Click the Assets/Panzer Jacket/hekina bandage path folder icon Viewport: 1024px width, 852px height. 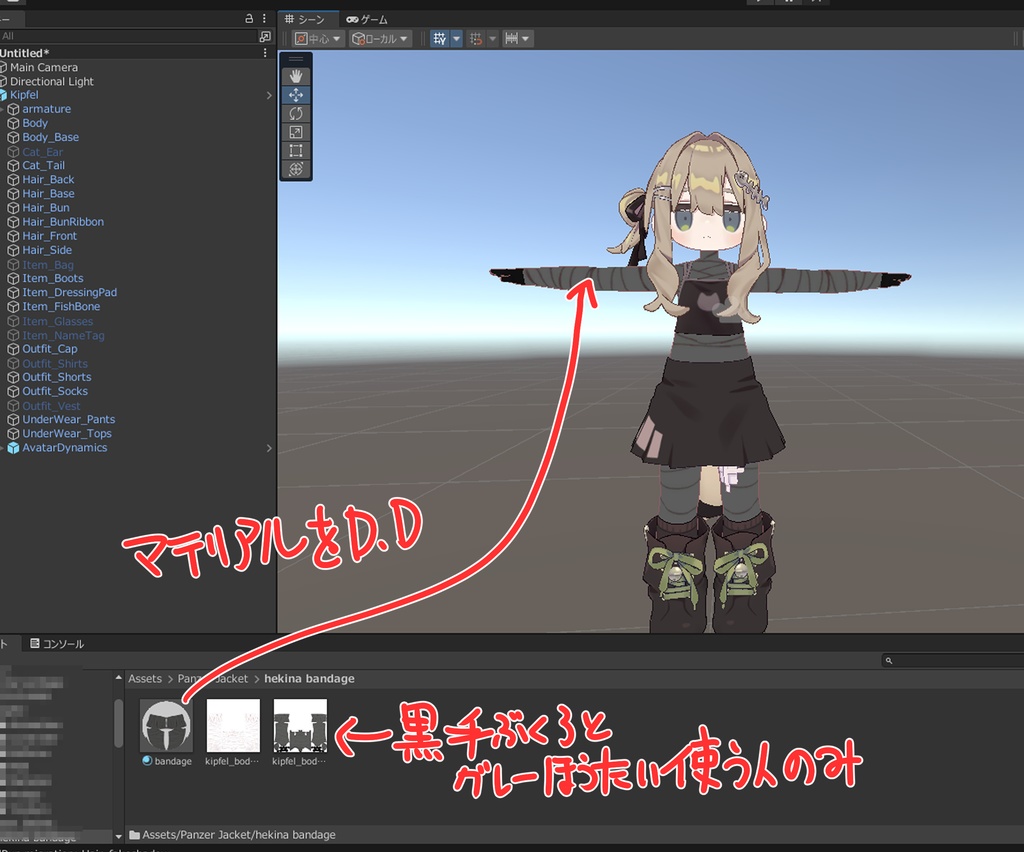pyautogui.click(x=135, y=835)
